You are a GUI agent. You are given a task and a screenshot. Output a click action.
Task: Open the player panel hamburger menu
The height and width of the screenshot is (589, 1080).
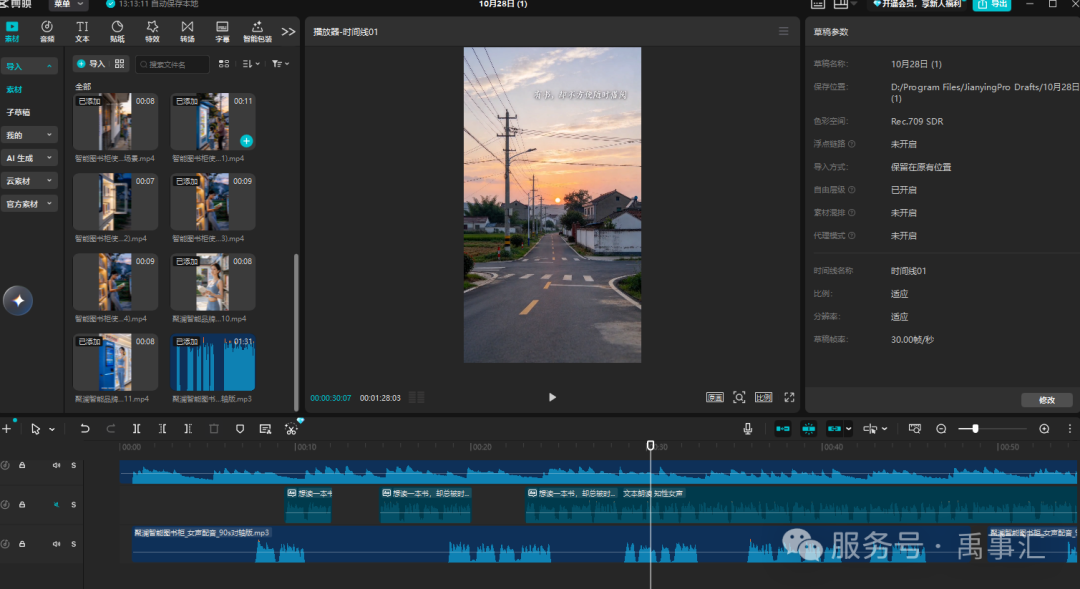(784, 31)
